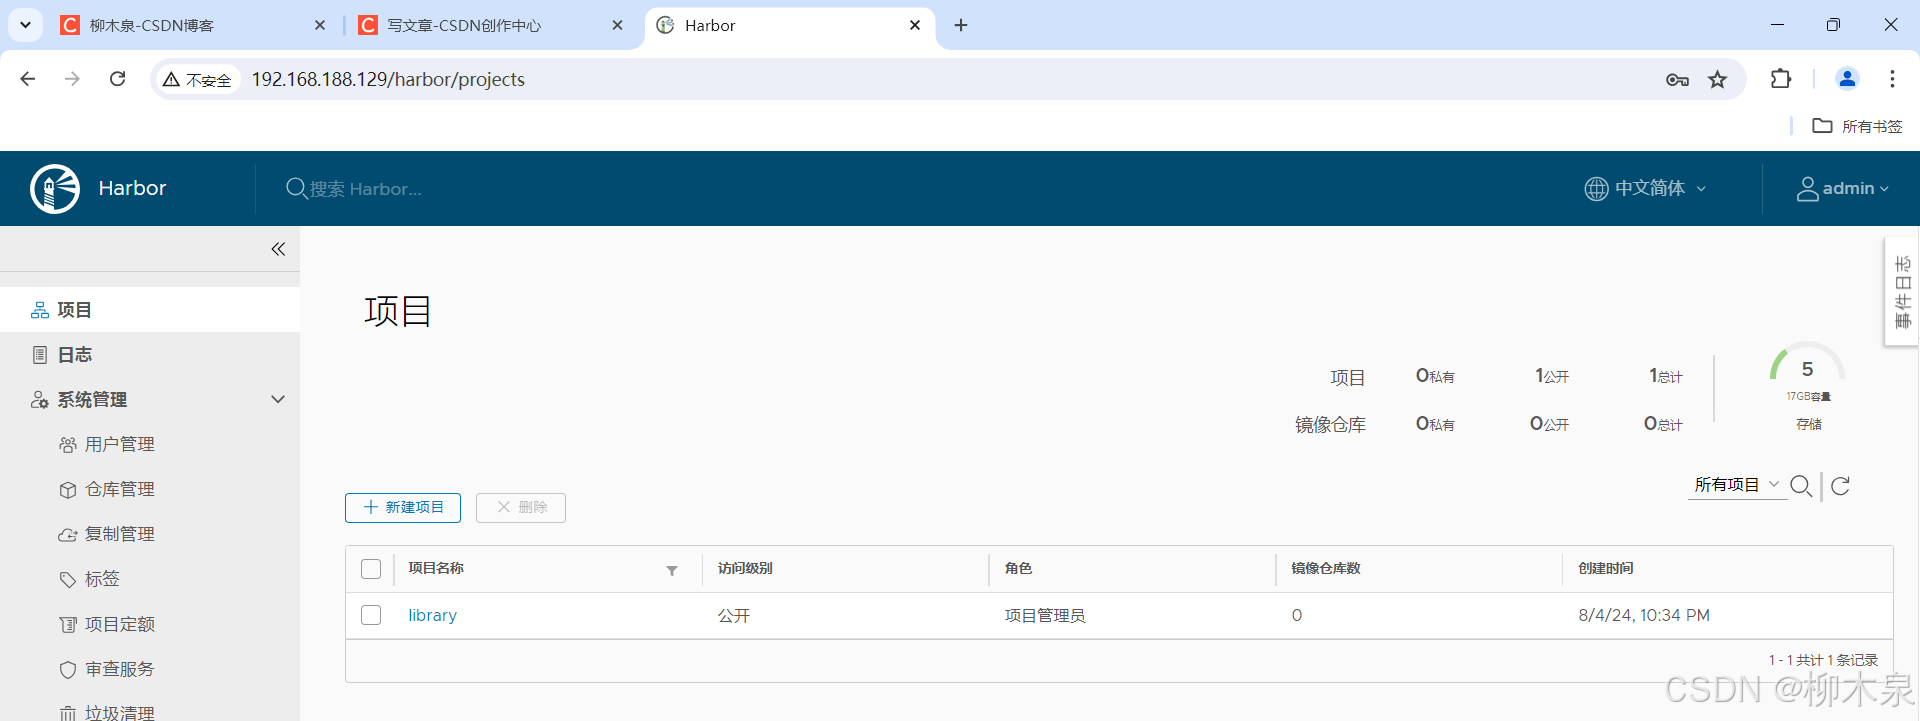Sort by 角色 column header
The image size is (1920, 721).
click(1018, 568)
